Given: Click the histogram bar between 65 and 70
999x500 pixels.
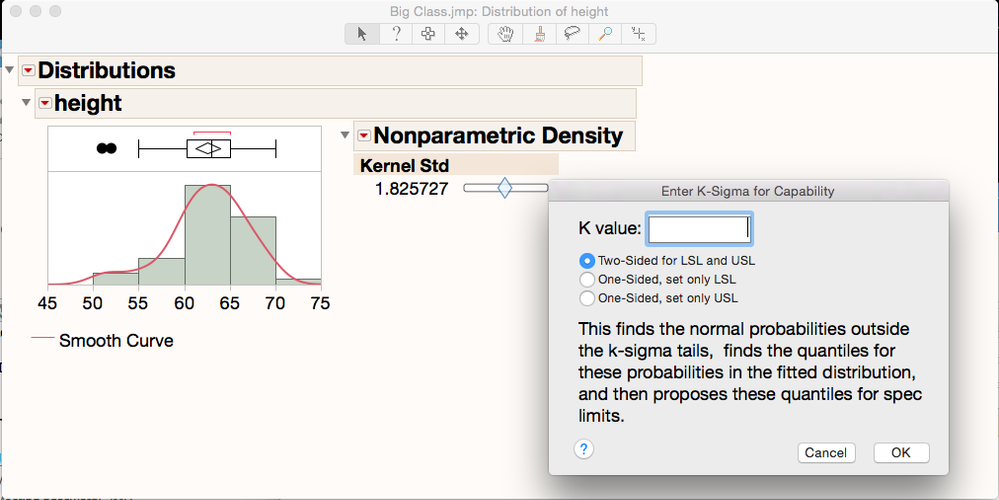Looking at the screenshot, I should pyautogui.click(x=253, y=251).
